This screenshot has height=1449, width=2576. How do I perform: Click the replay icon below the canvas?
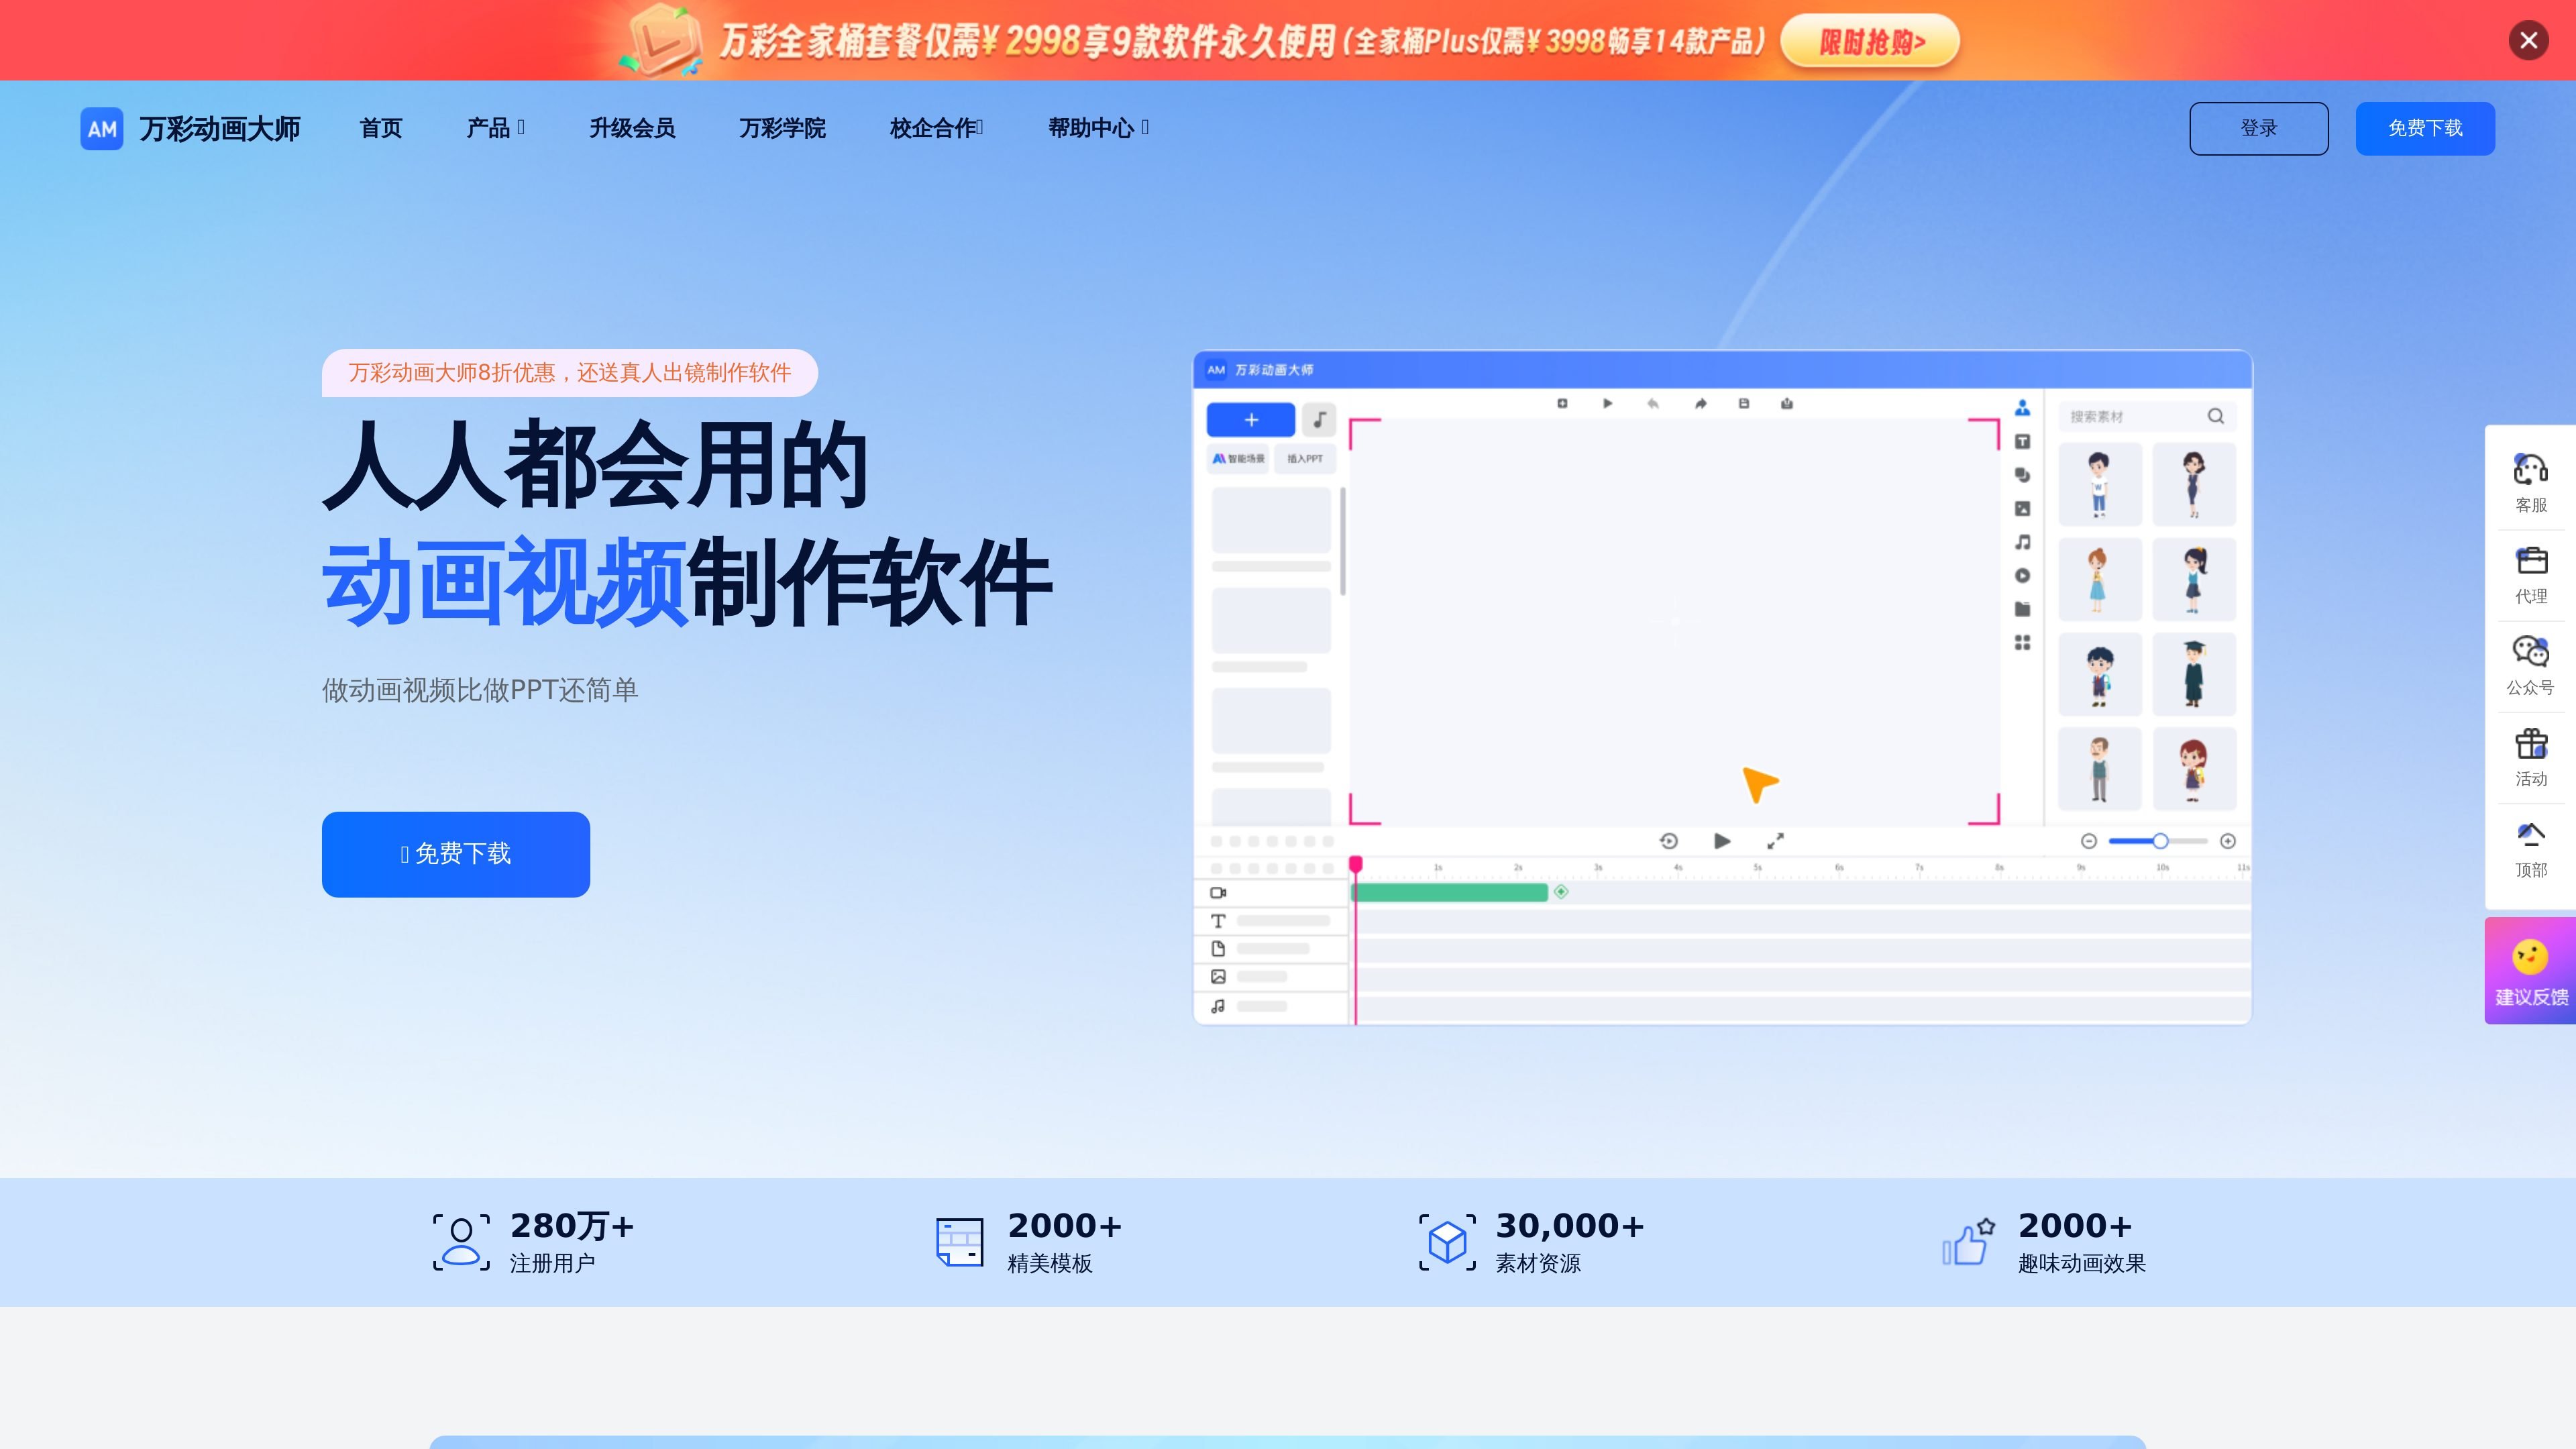click(x=1668, y=842)
